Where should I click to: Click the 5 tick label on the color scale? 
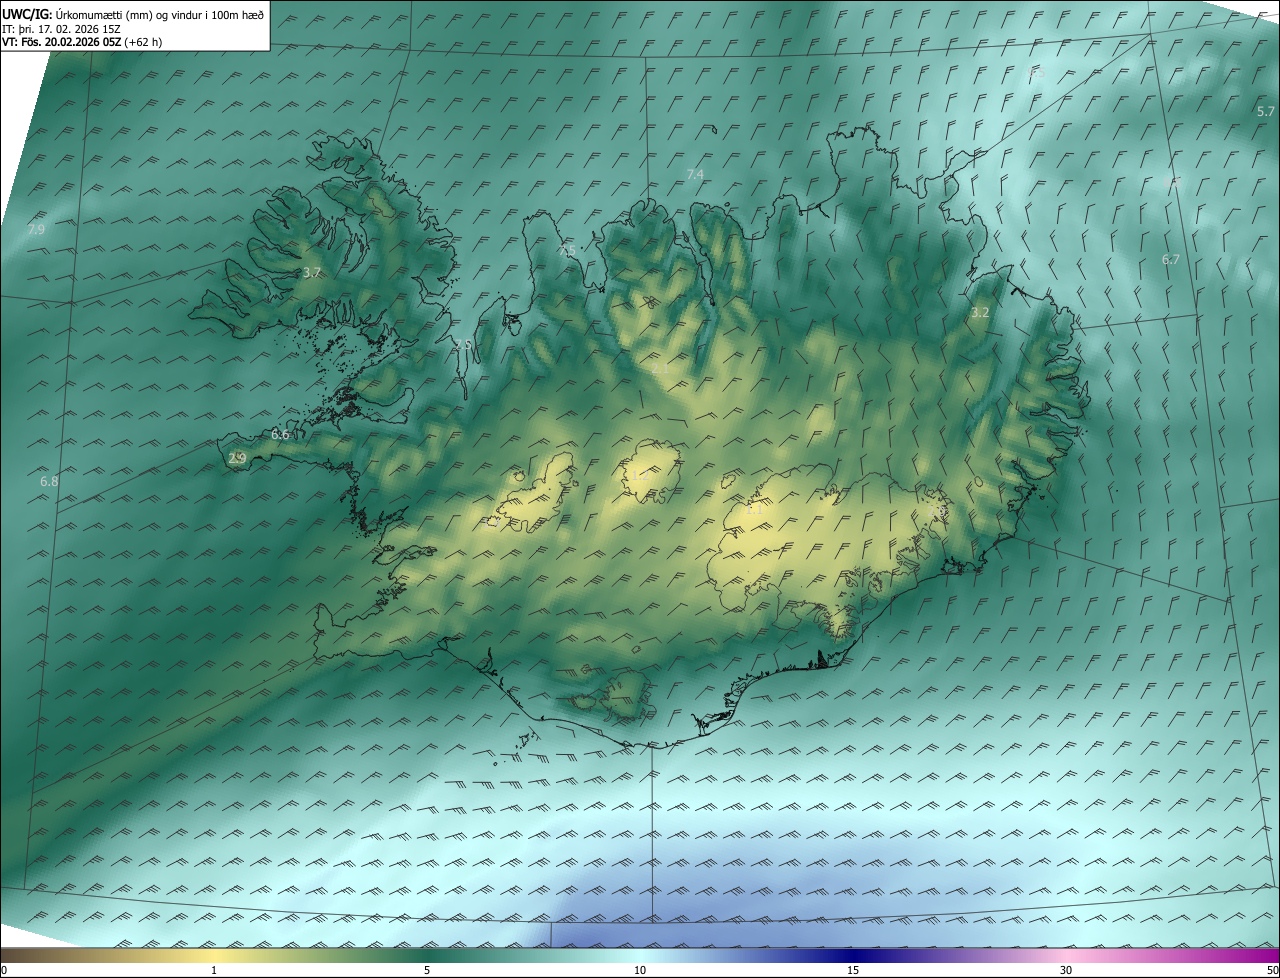427,970
